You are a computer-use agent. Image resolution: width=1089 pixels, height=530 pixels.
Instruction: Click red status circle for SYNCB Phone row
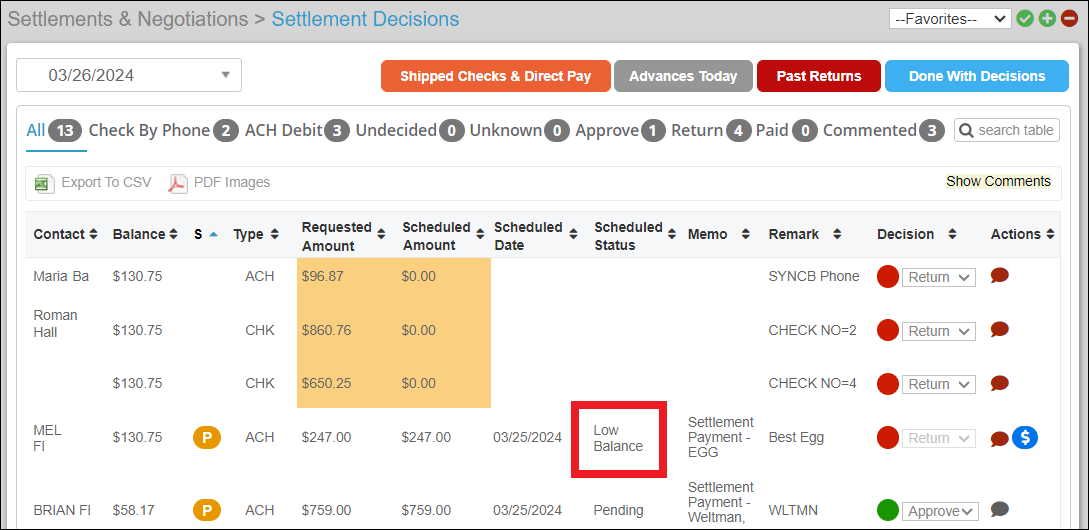[x=888, y=276]
